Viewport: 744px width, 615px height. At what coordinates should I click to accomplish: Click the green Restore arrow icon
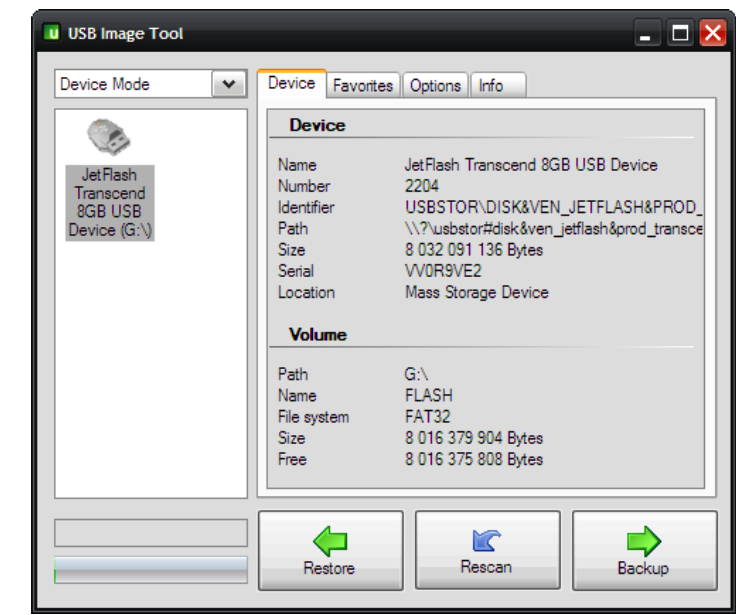[329, 541]
